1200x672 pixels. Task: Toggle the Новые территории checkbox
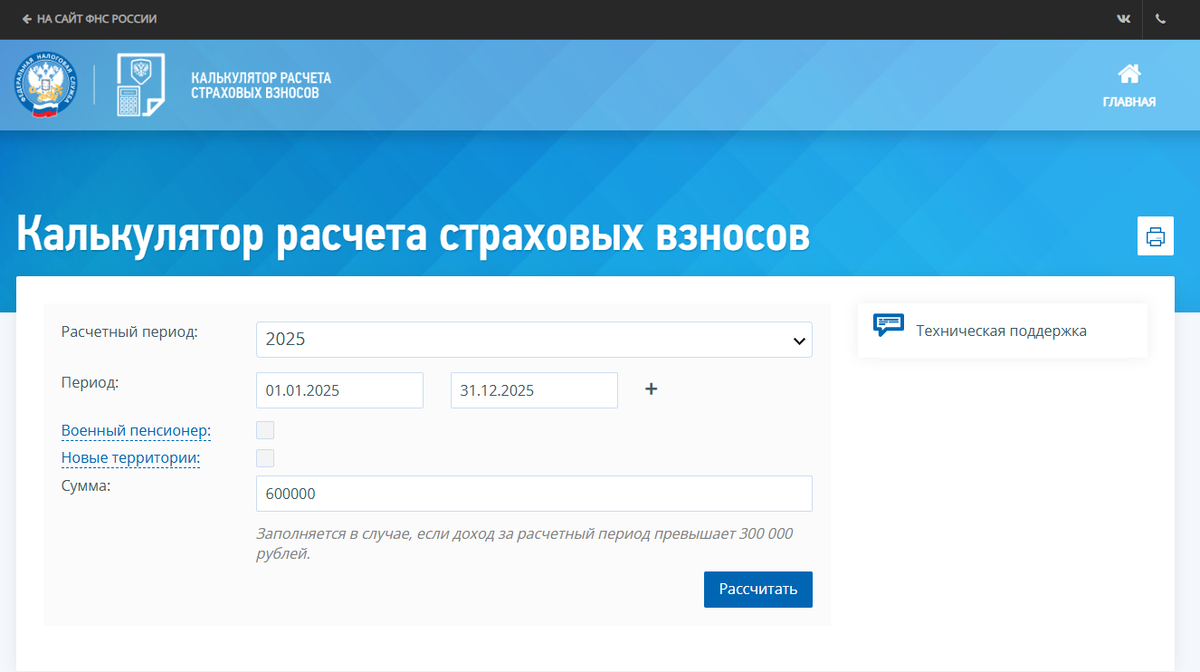[x=265, y=458]
